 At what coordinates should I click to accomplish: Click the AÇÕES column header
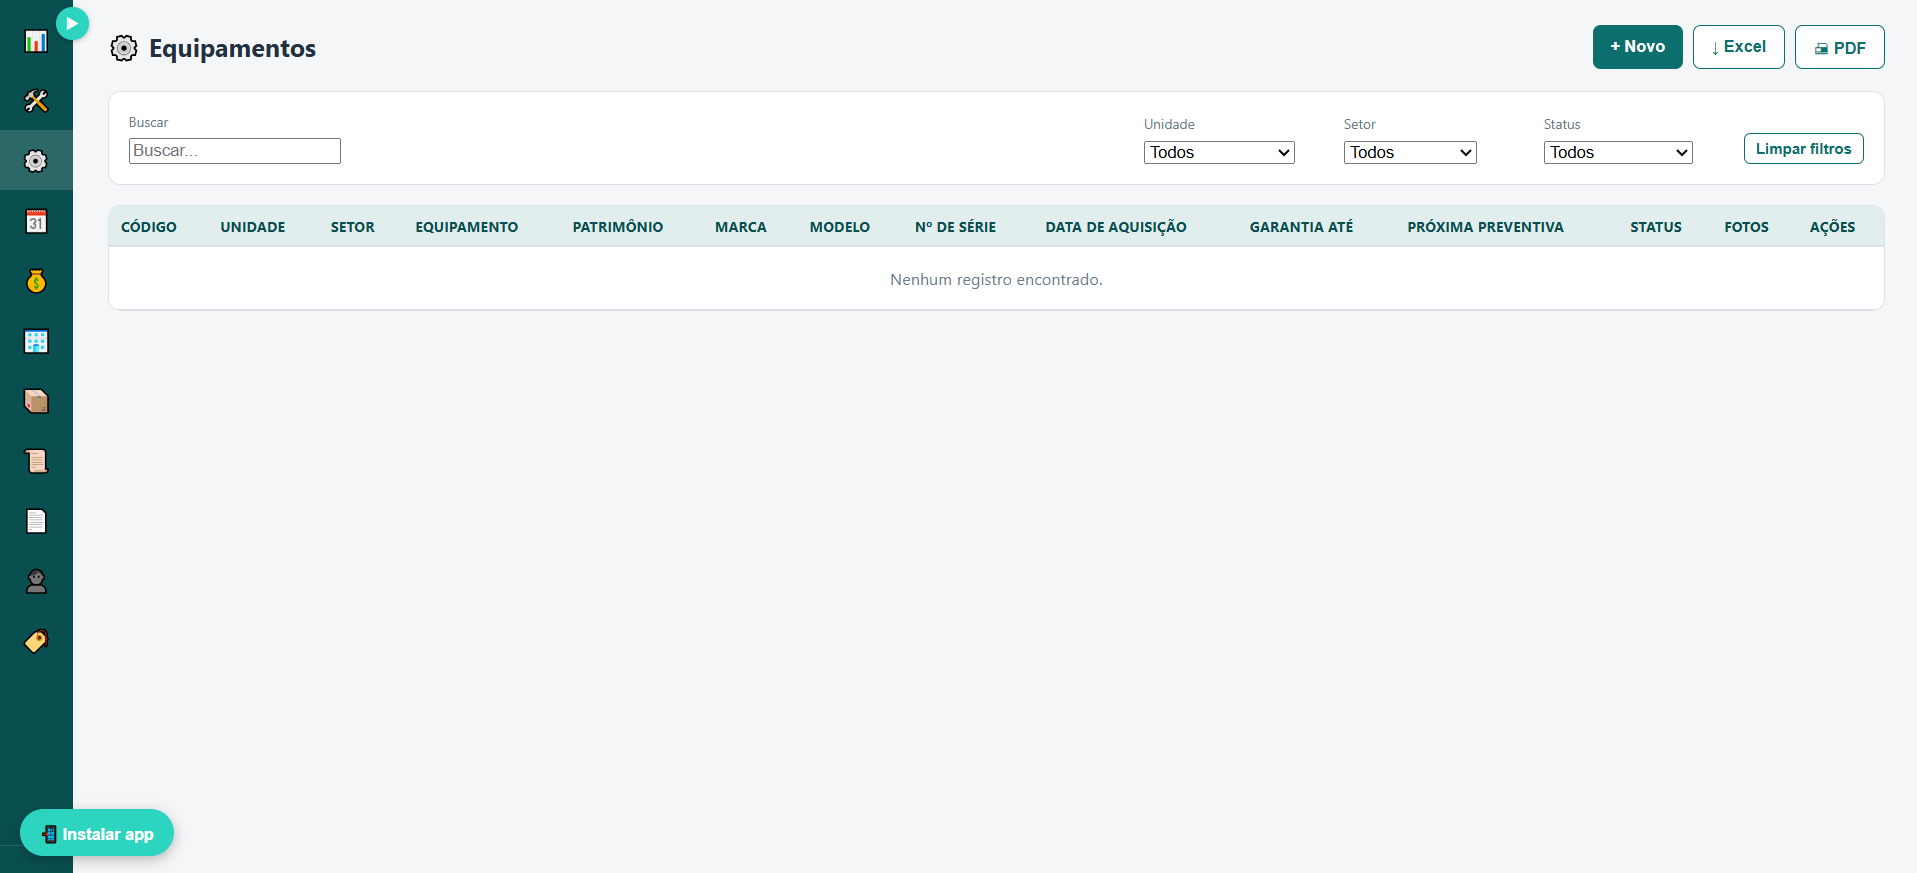click(x=1833, y=227)
